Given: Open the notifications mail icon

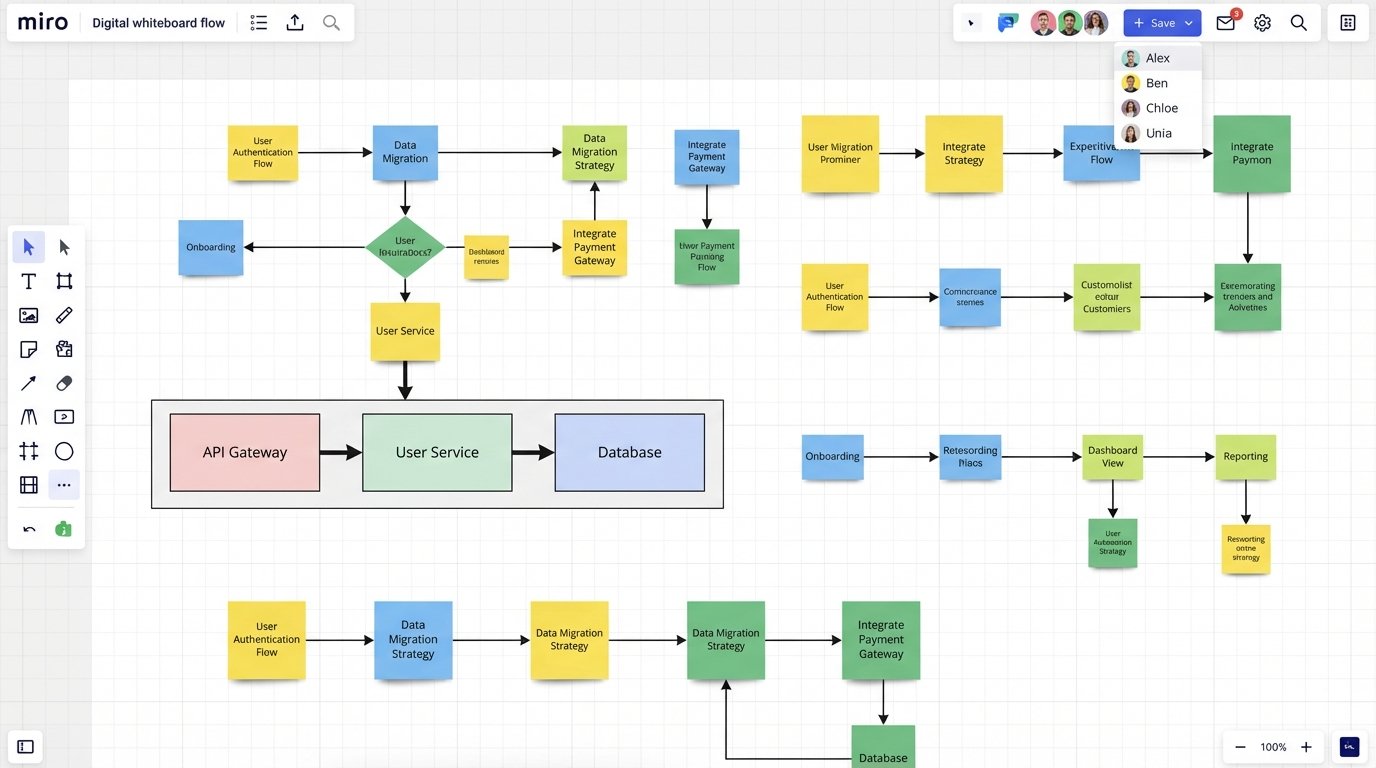Looking at the screenshot, I should coord(1225,22).
